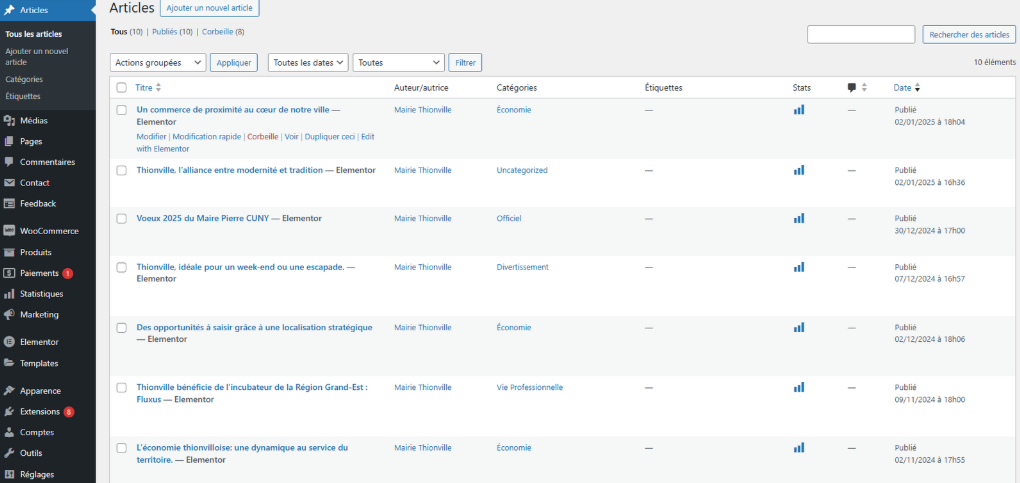Image resolution: width=1020 pixels, height=483 pixels.
Task: Click Voir link under first article
Action: tap(291, 137)
